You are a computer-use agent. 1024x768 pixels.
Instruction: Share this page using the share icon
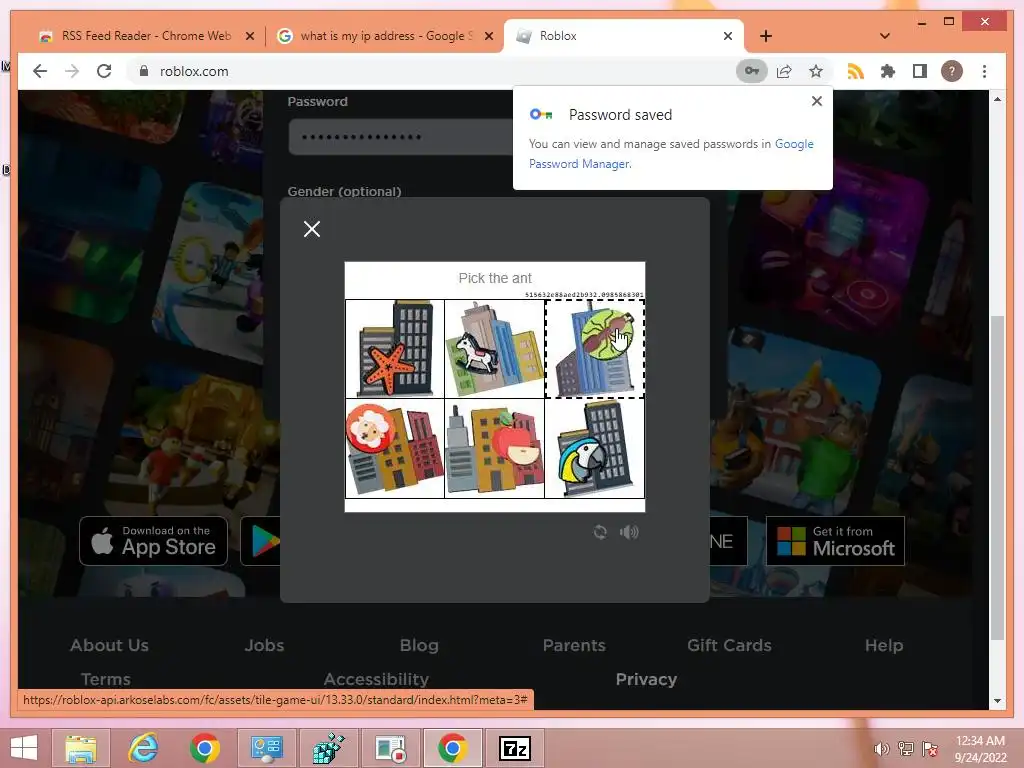[x=784, y=71]
